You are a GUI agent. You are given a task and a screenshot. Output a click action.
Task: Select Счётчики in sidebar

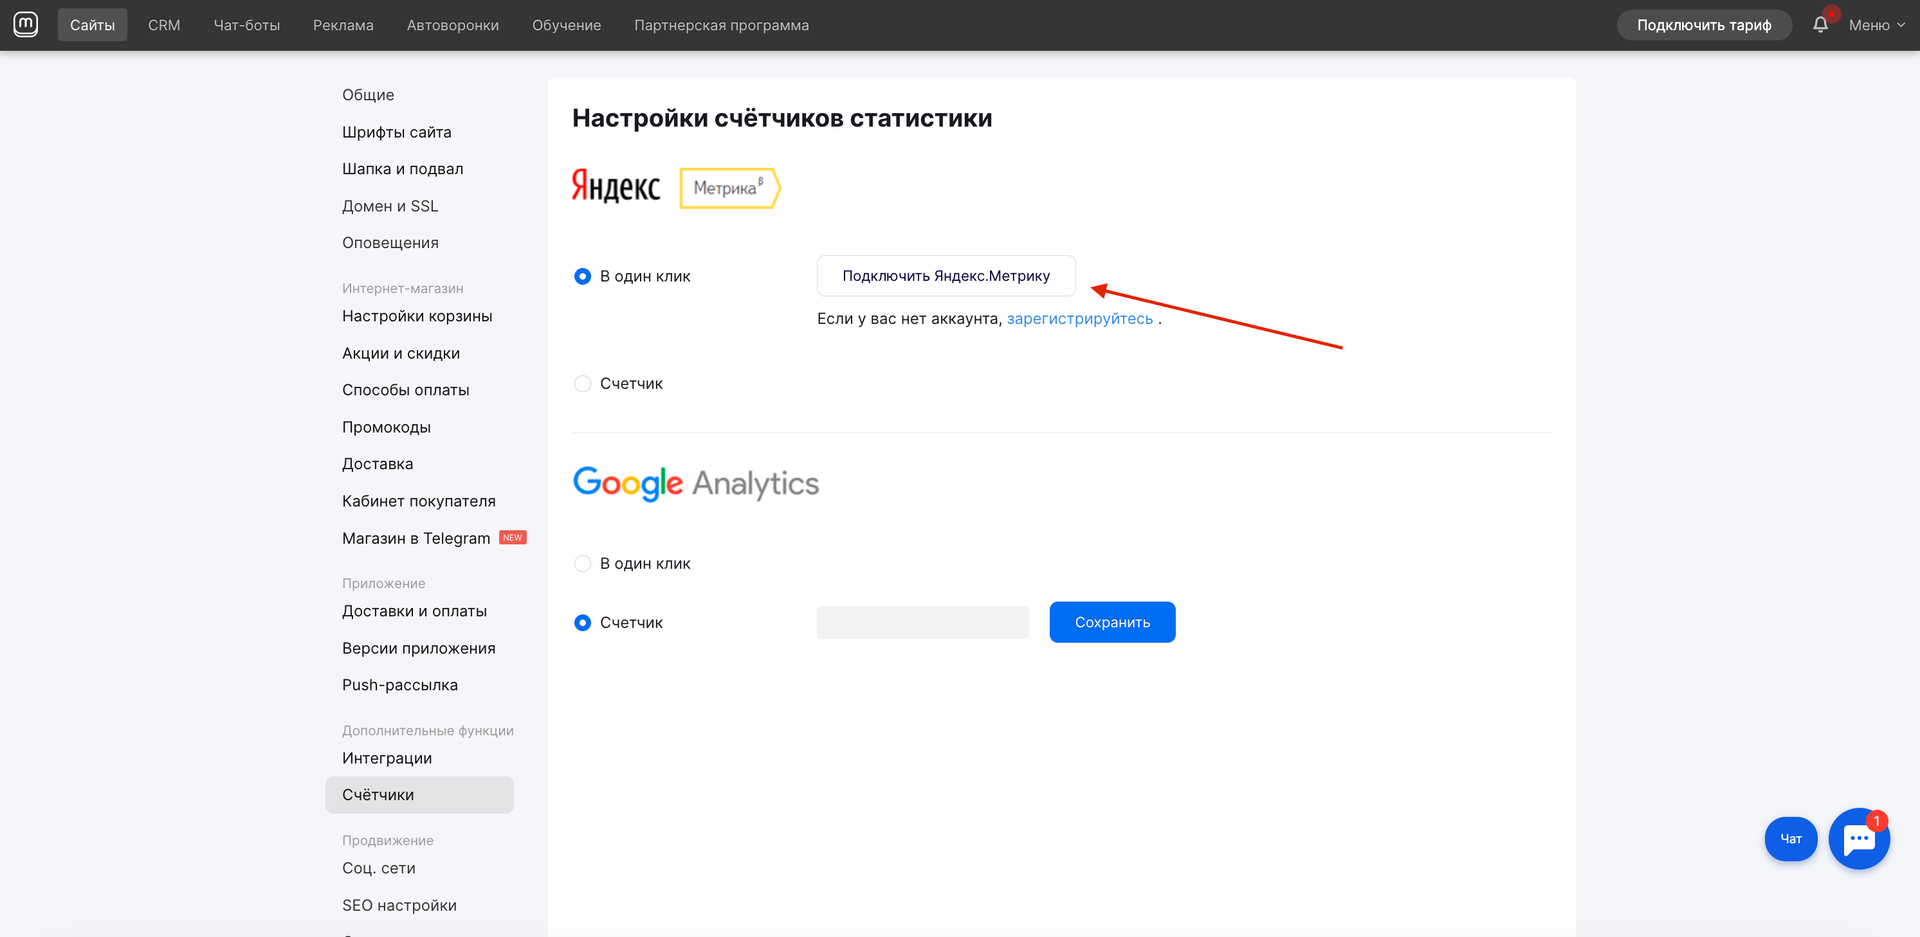pos(420,795)
